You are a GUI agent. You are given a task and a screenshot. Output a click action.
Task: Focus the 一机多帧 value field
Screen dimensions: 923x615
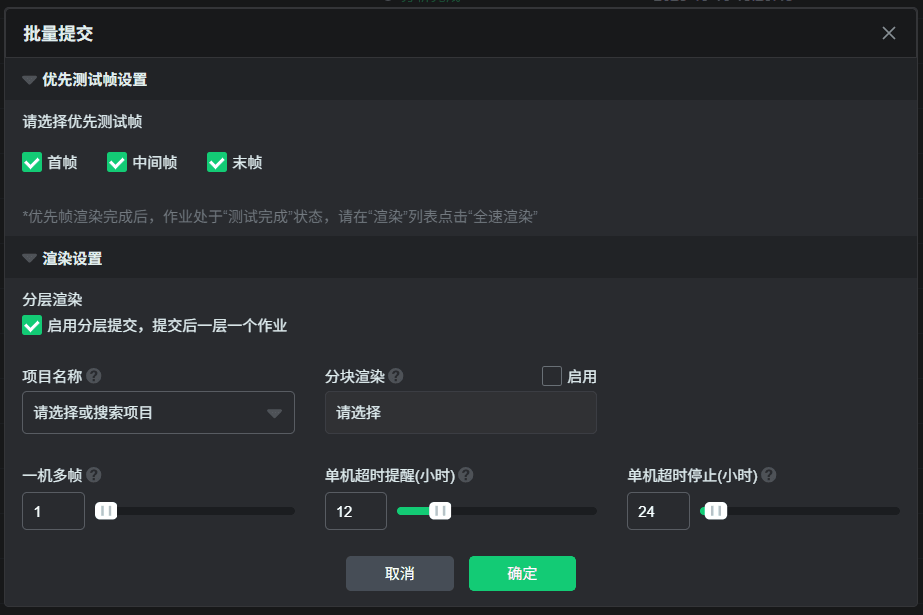coord(54,511)
